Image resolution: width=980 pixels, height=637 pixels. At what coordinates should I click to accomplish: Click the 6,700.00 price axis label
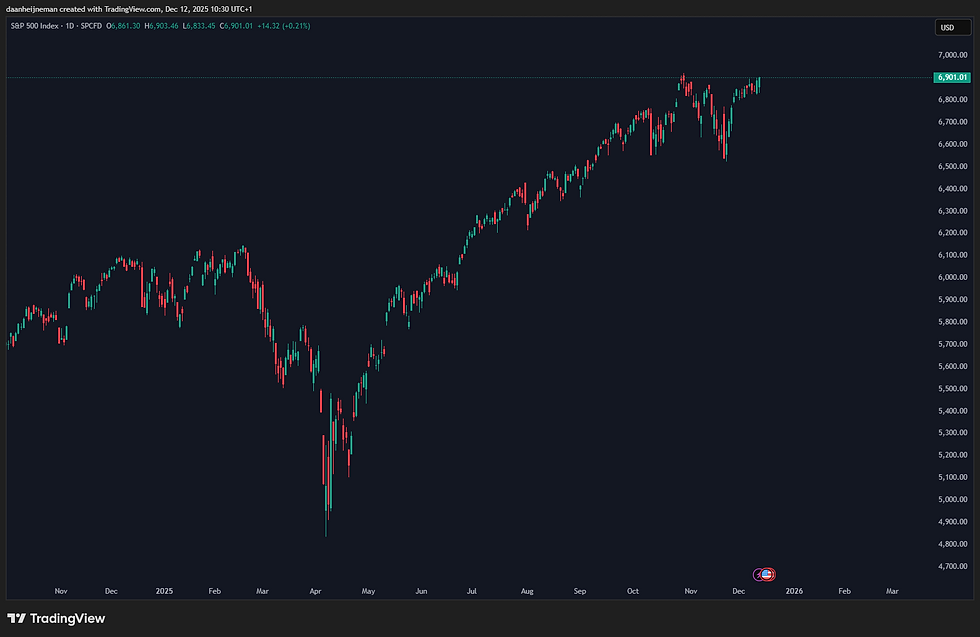tap(952, 122)
